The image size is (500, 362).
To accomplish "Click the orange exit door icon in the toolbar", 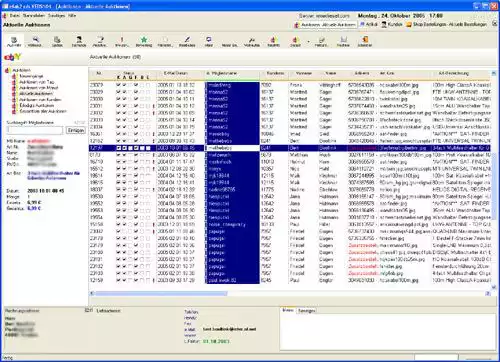I will [x=365, y=39].
